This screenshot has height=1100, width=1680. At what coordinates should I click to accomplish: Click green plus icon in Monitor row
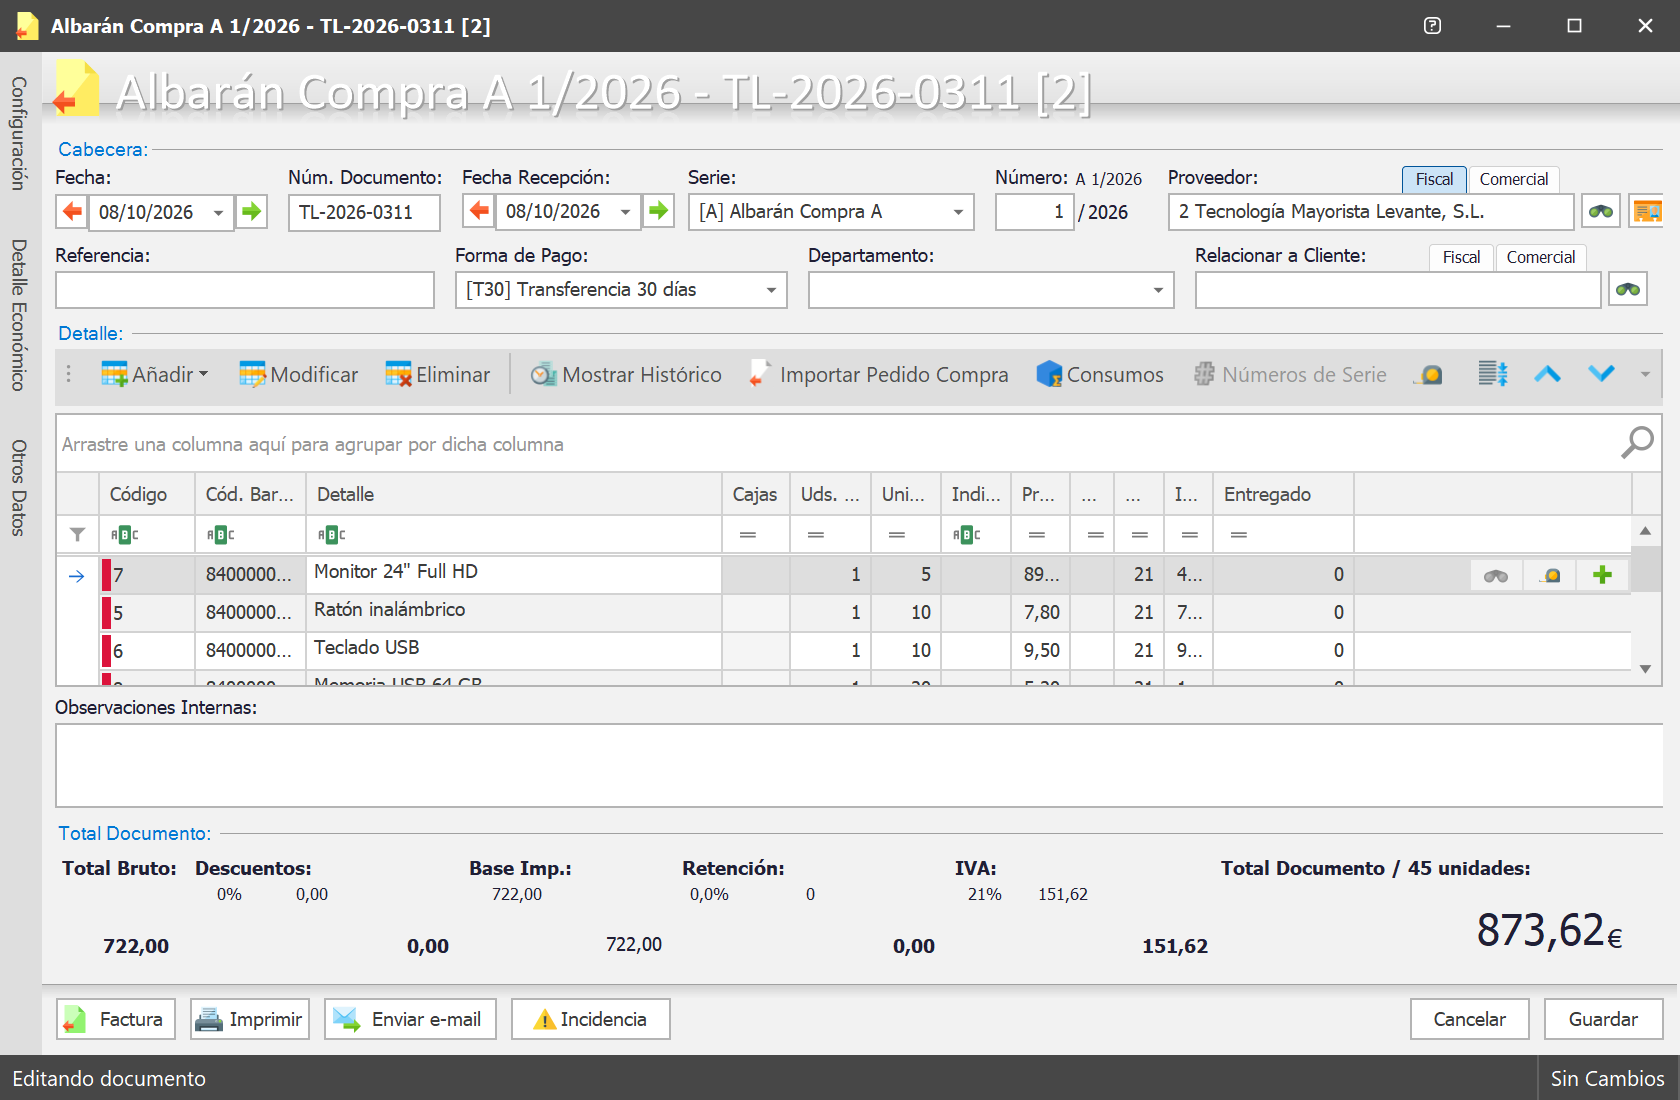click(1602, 575)
